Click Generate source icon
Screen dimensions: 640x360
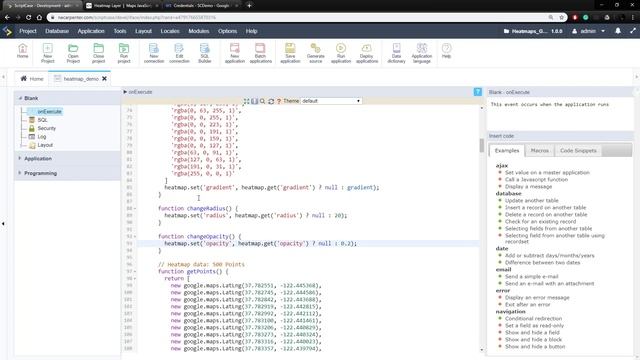point(316,53)
